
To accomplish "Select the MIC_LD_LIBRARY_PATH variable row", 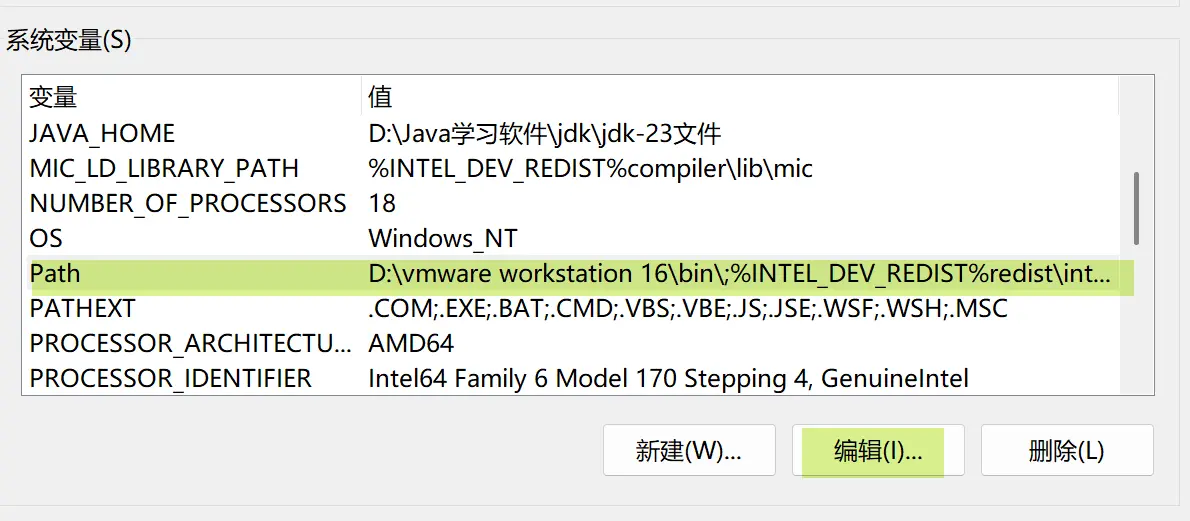I will [x=573, y=169].
